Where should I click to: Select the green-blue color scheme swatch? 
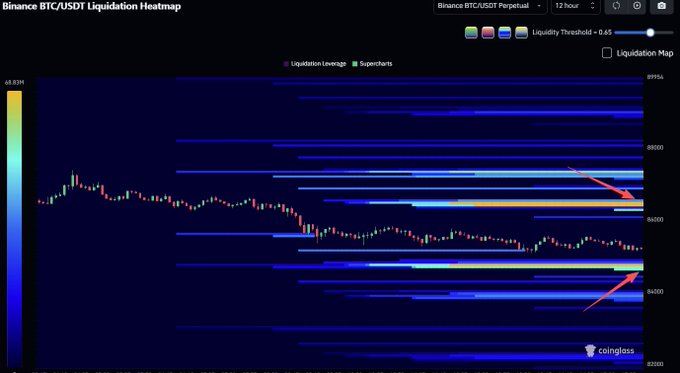(471, 33)
